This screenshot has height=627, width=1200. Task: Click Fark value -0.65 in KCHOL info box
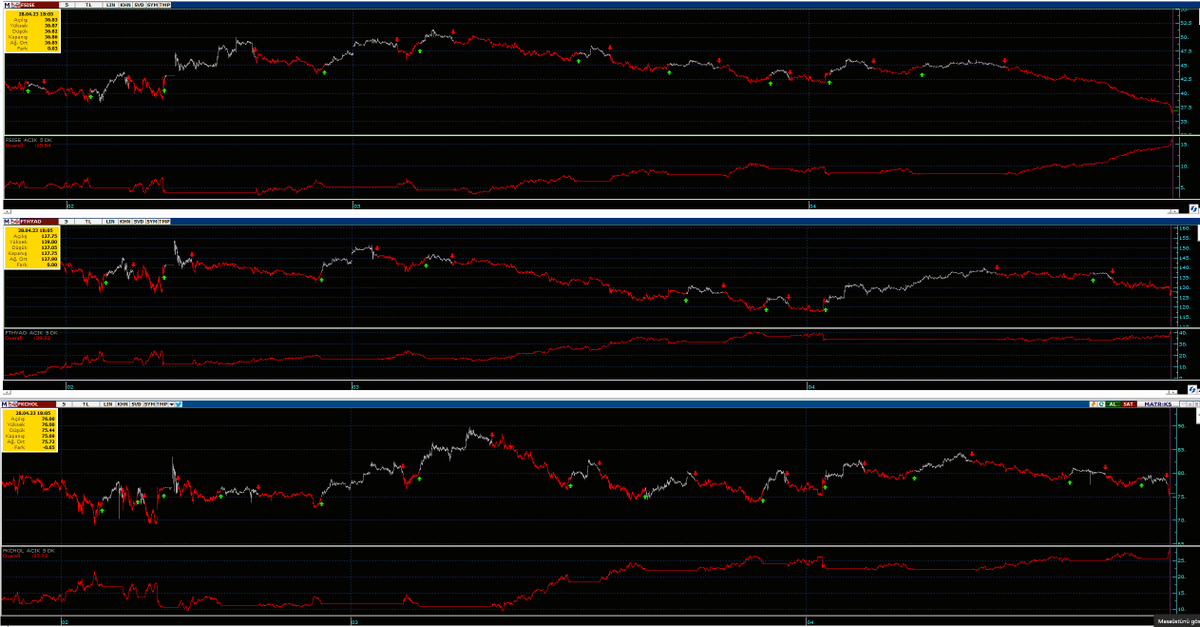point(48,447)
